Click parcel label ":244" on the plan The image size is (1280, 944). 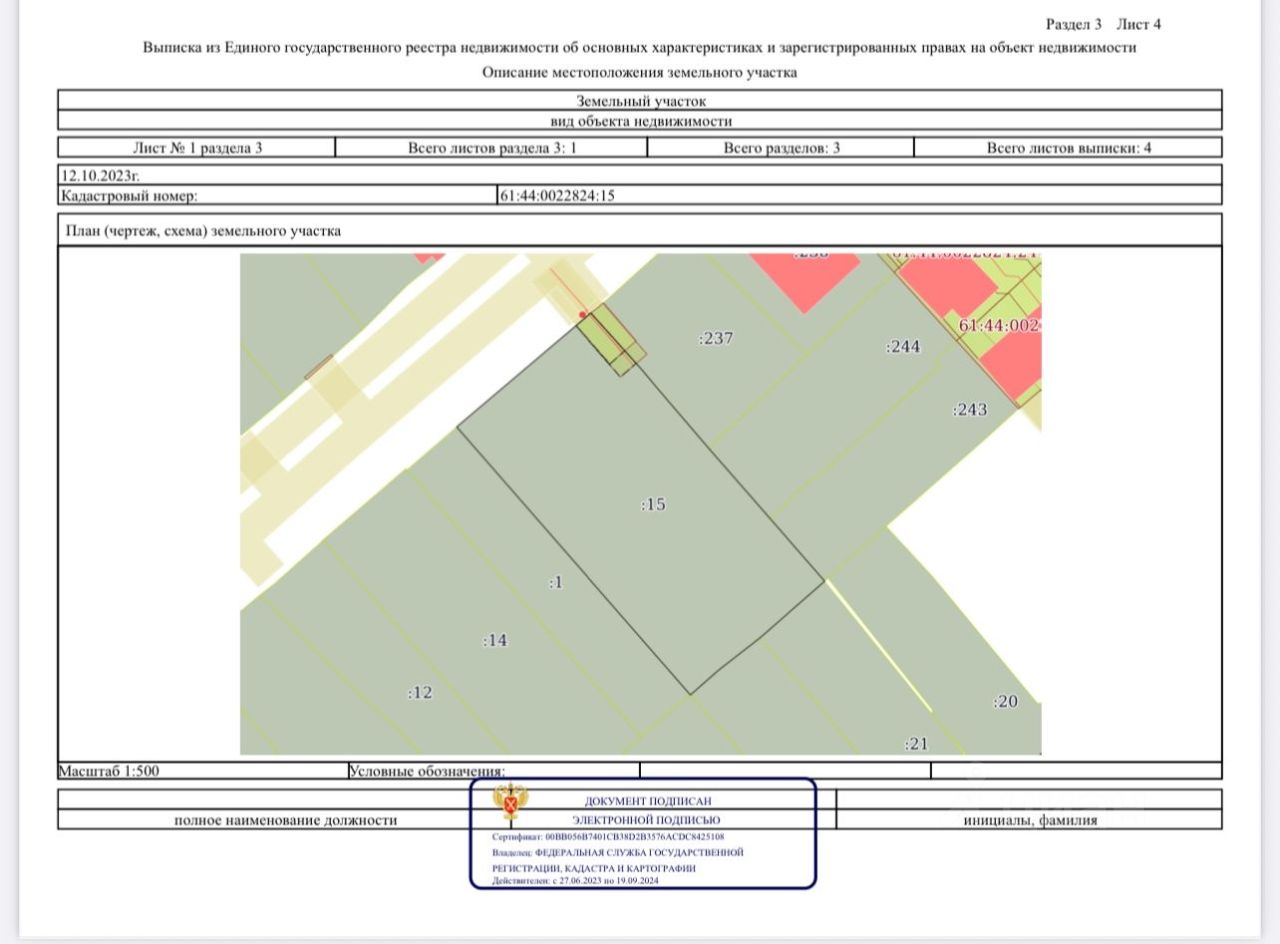tap(903, 347)
